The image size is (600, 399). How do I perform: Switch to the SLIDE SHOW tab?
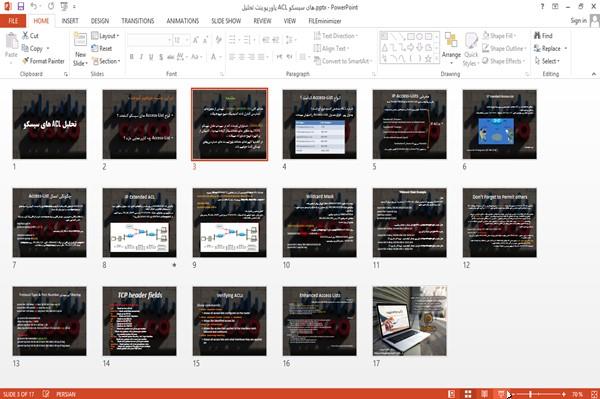(x=226, y=21)
